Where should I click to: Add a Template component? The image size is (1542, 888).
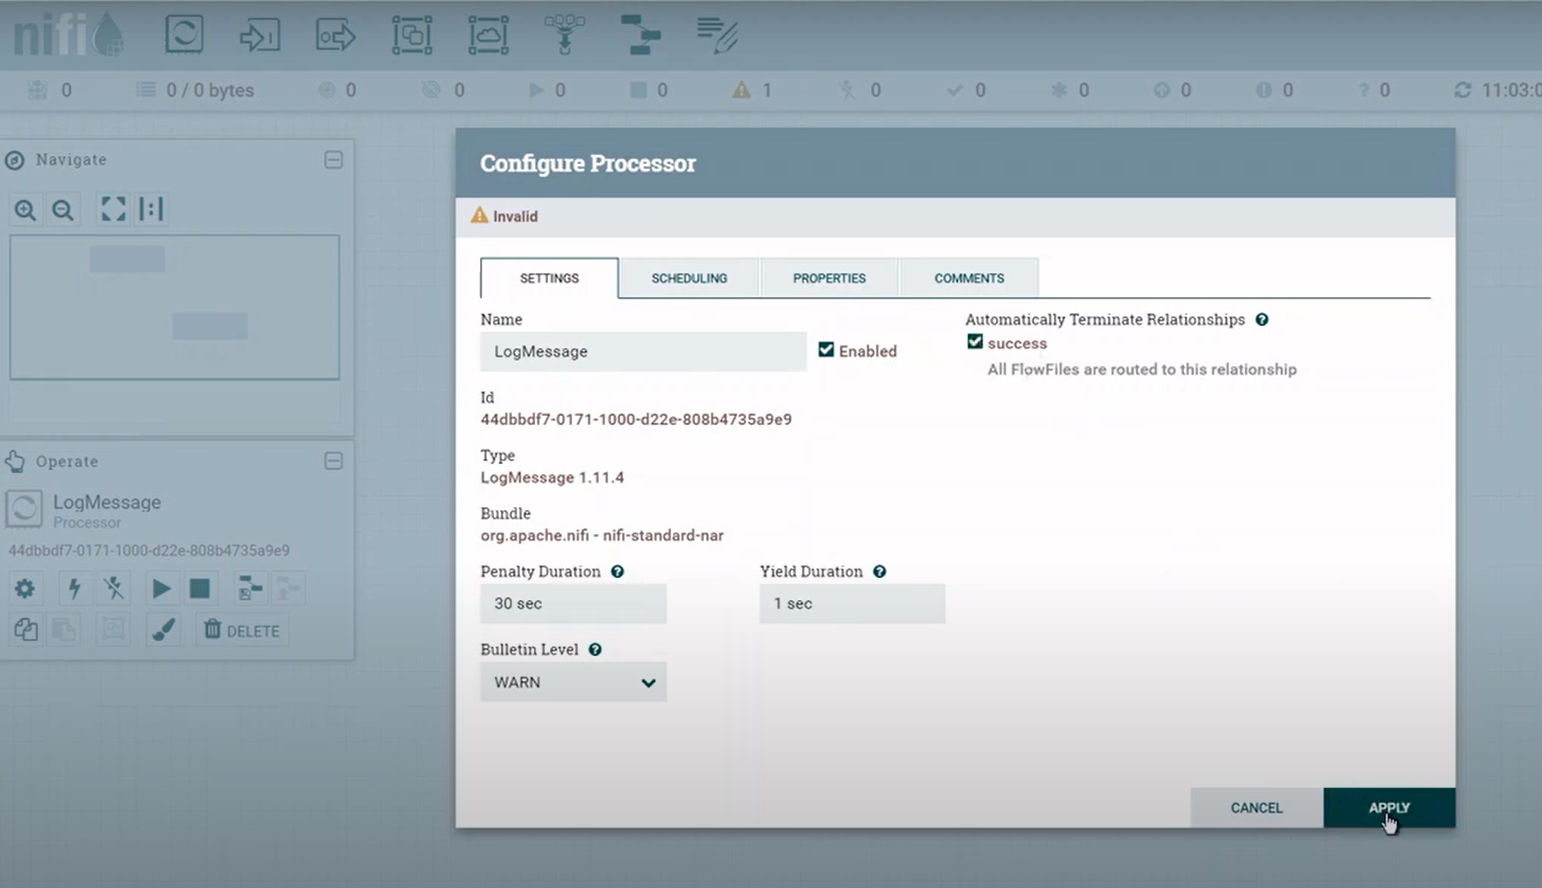pyautogui.click(x=640, y=35)
